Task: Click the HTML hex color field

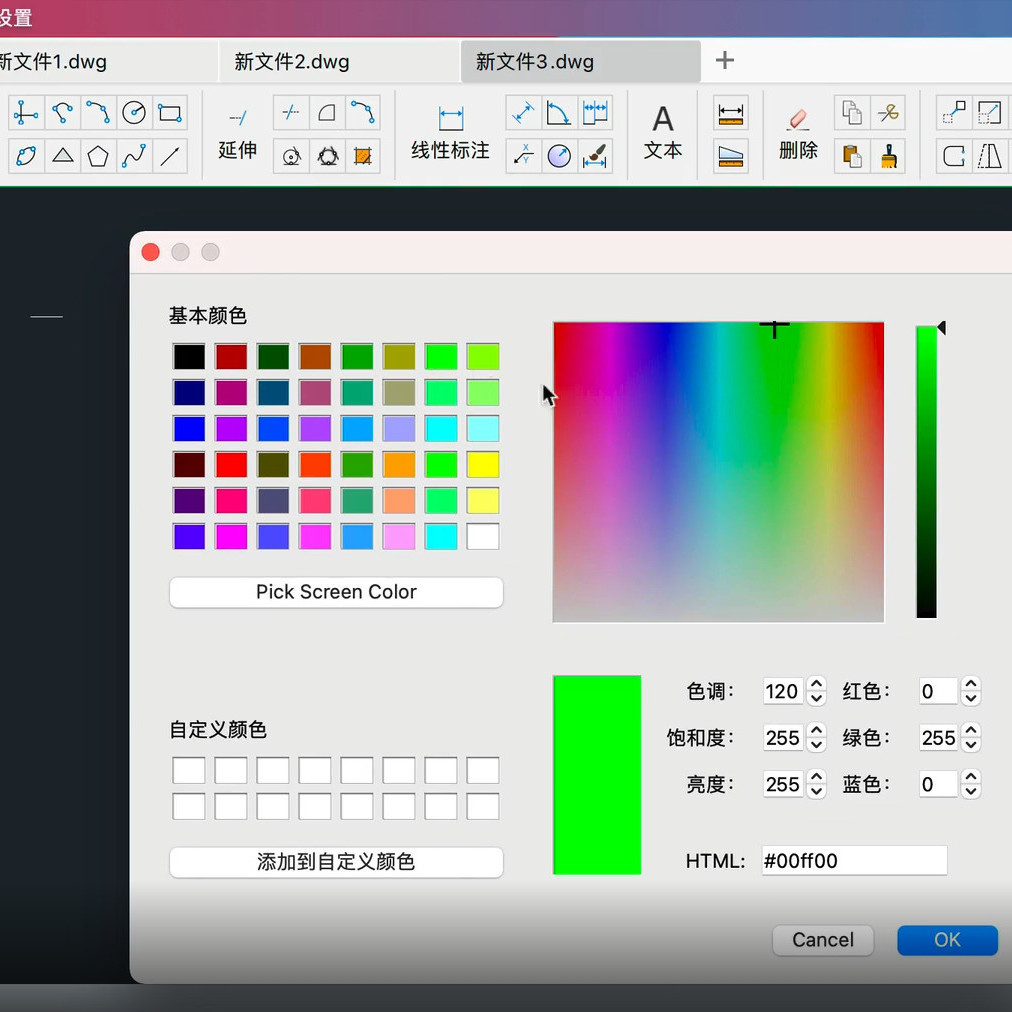Action: (x=854, y=860)
